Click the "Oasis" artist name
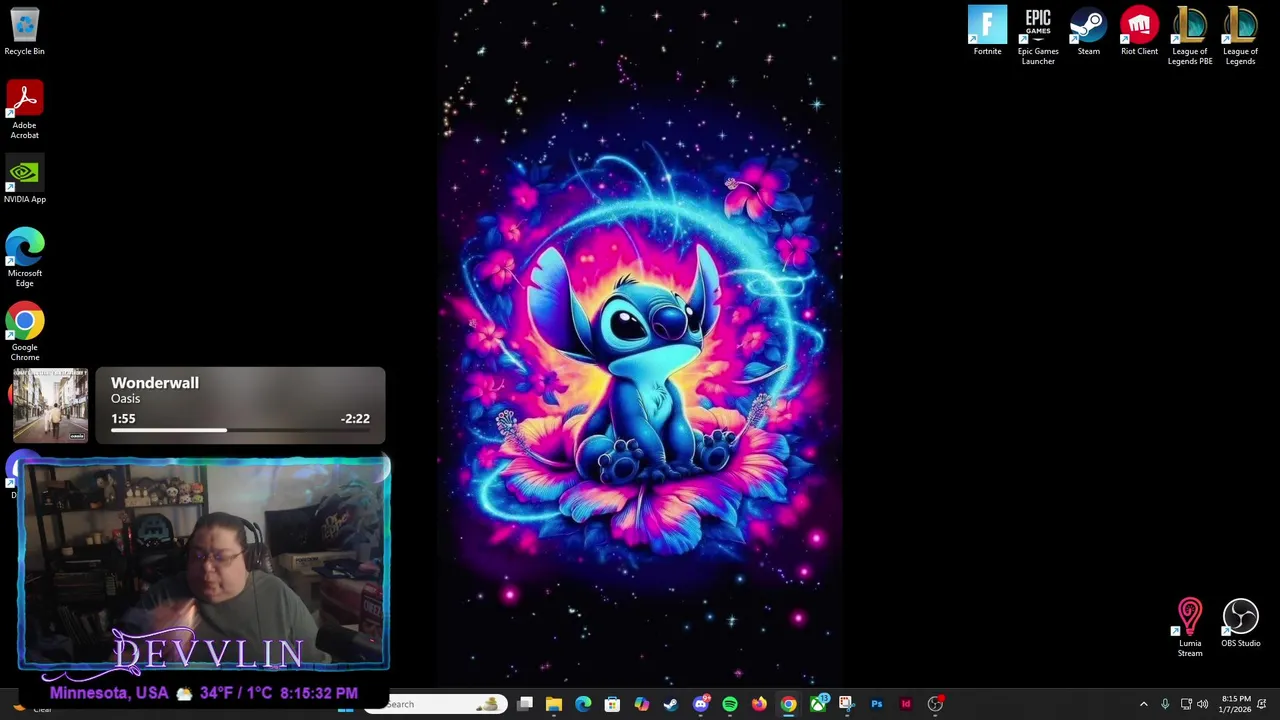 pos(125,399)
